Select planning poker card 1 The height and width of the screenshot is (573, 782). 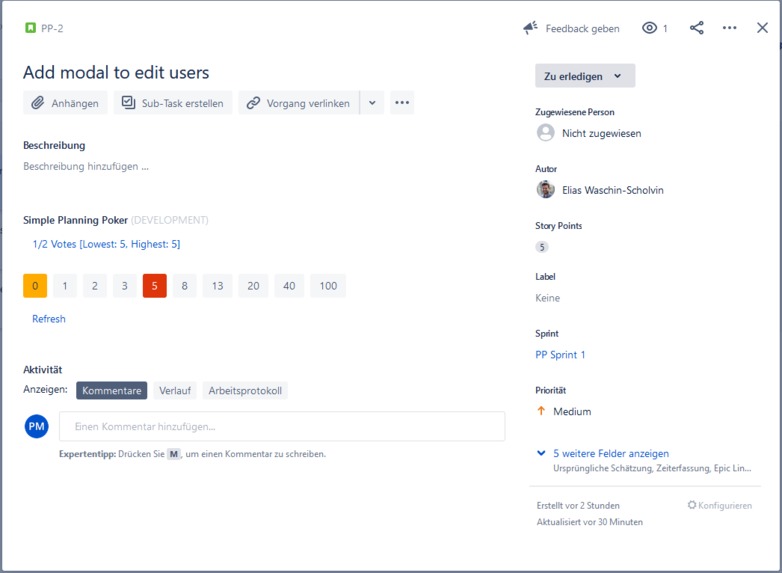(65, 286)
